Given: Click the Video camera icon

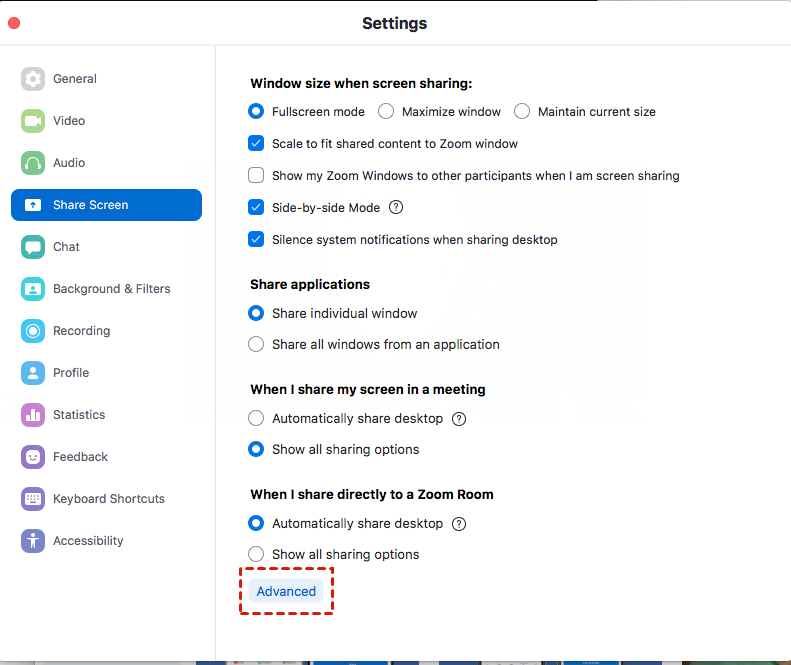Looking at the screenshot, I should click(33, 121).
